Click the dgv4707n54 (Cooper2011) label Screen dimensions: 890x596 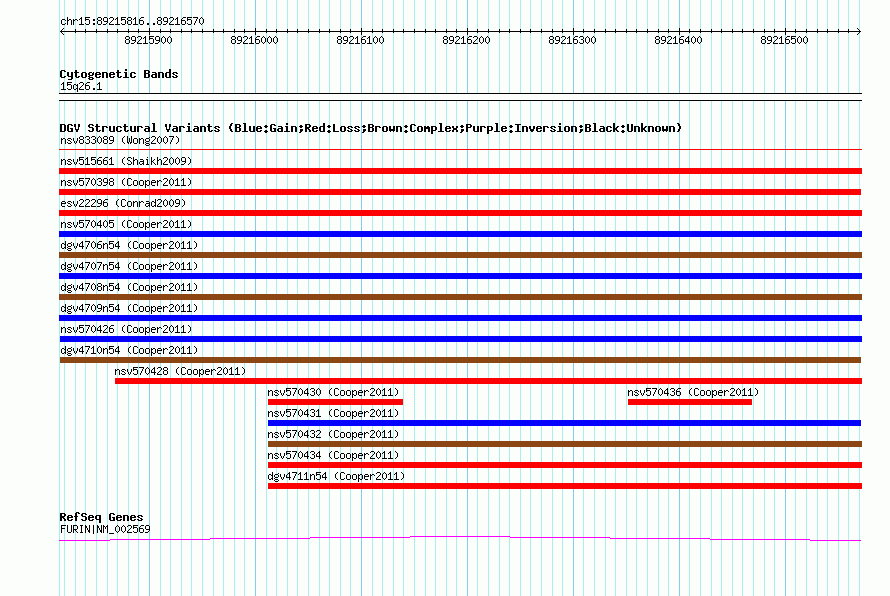coord(129,266)
